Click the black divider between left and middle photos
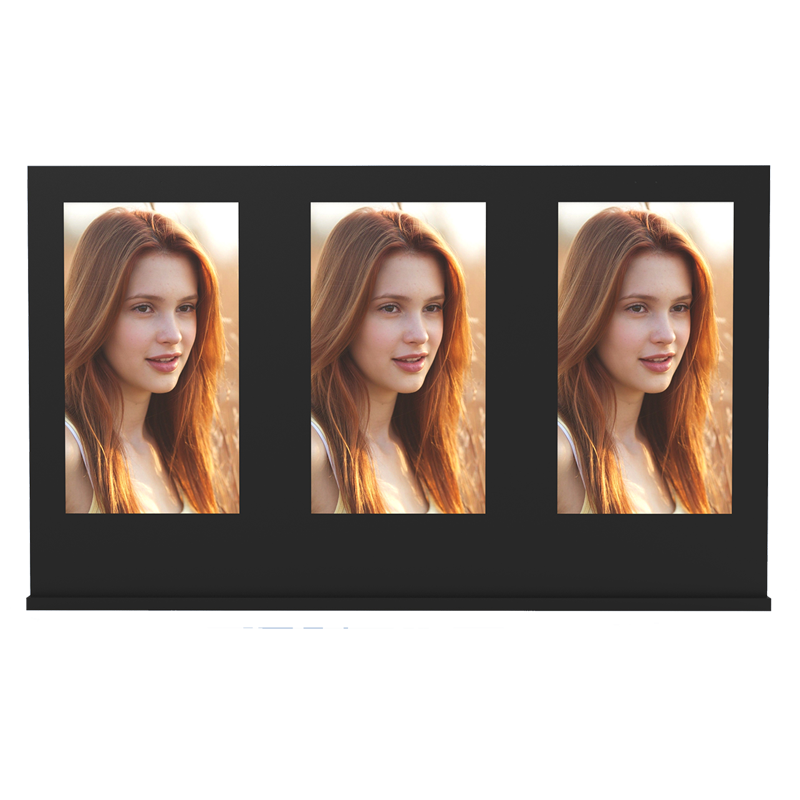The image size is (800, 800). click(274, 357)
